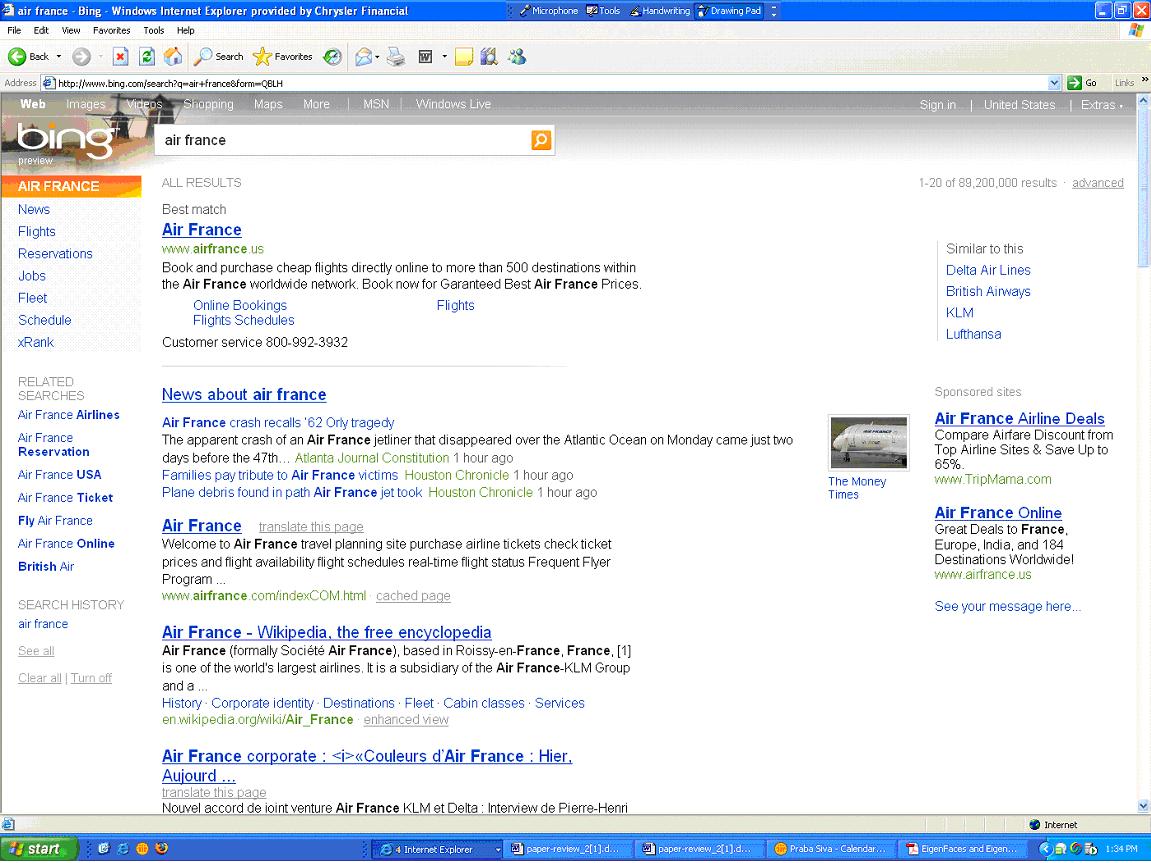Screen dimensions: 1151x863
Task: Go to the browser Home page icon
Action: (x=173, y=57)
